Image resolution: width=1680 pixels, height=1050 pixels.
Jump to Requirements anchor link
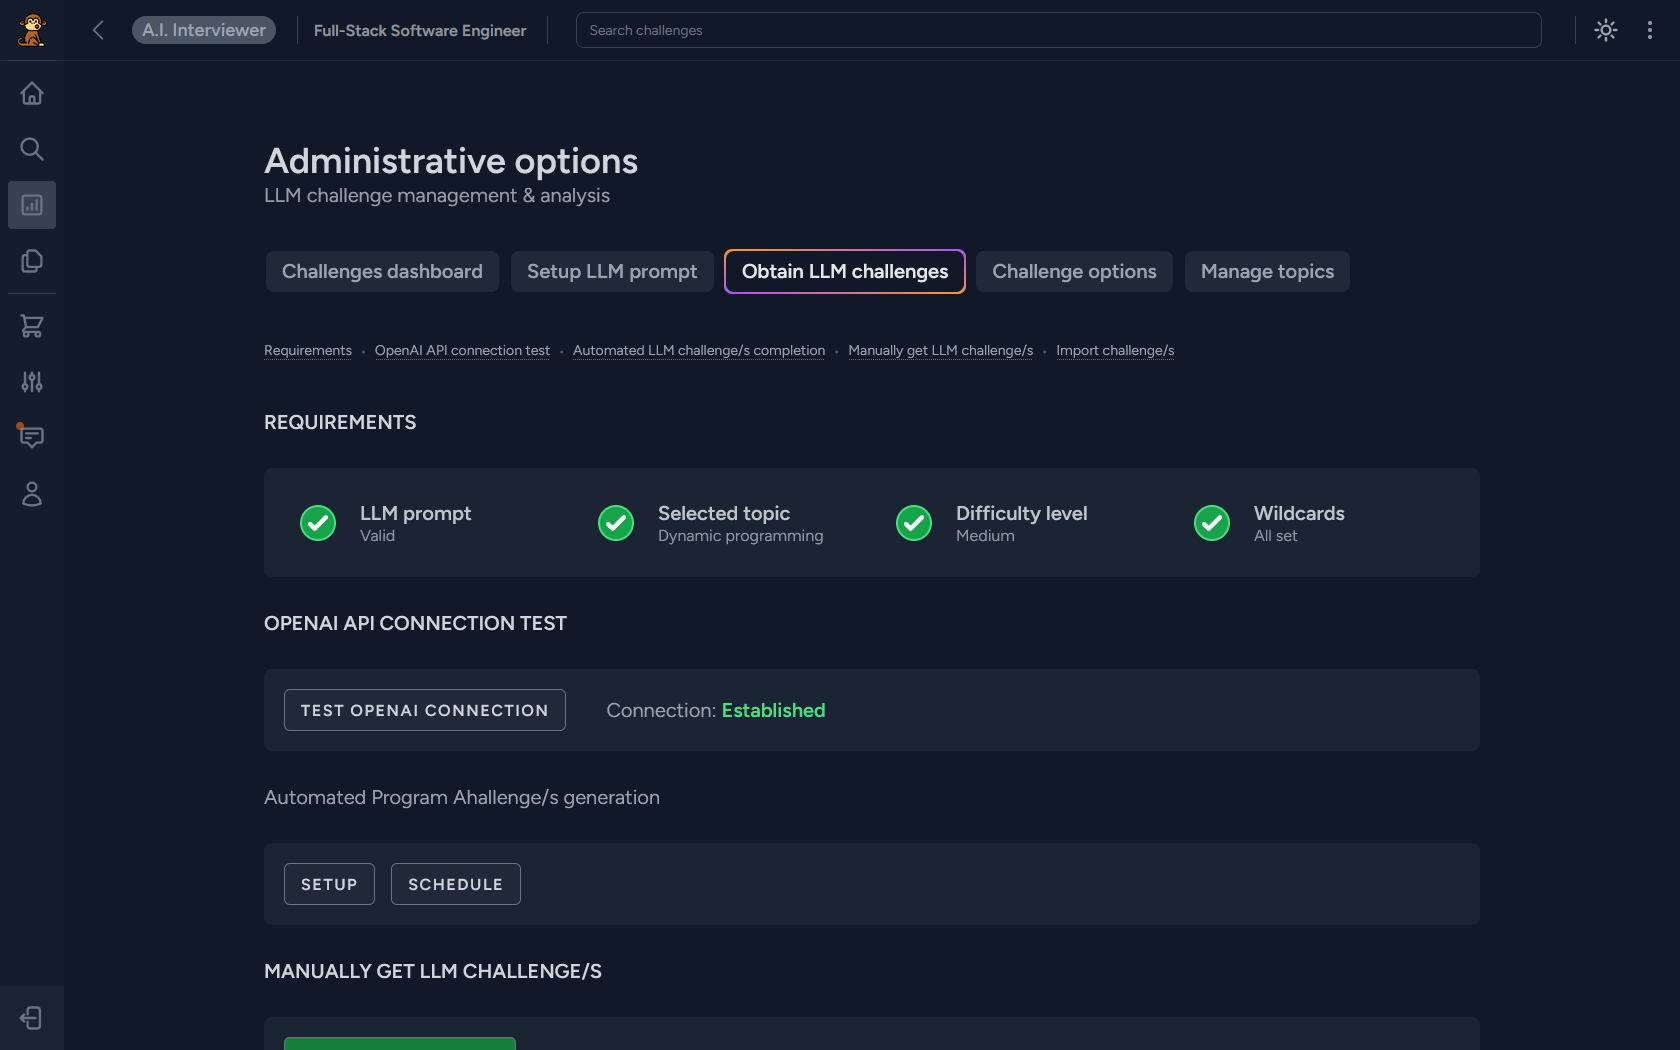coord(308,350)
